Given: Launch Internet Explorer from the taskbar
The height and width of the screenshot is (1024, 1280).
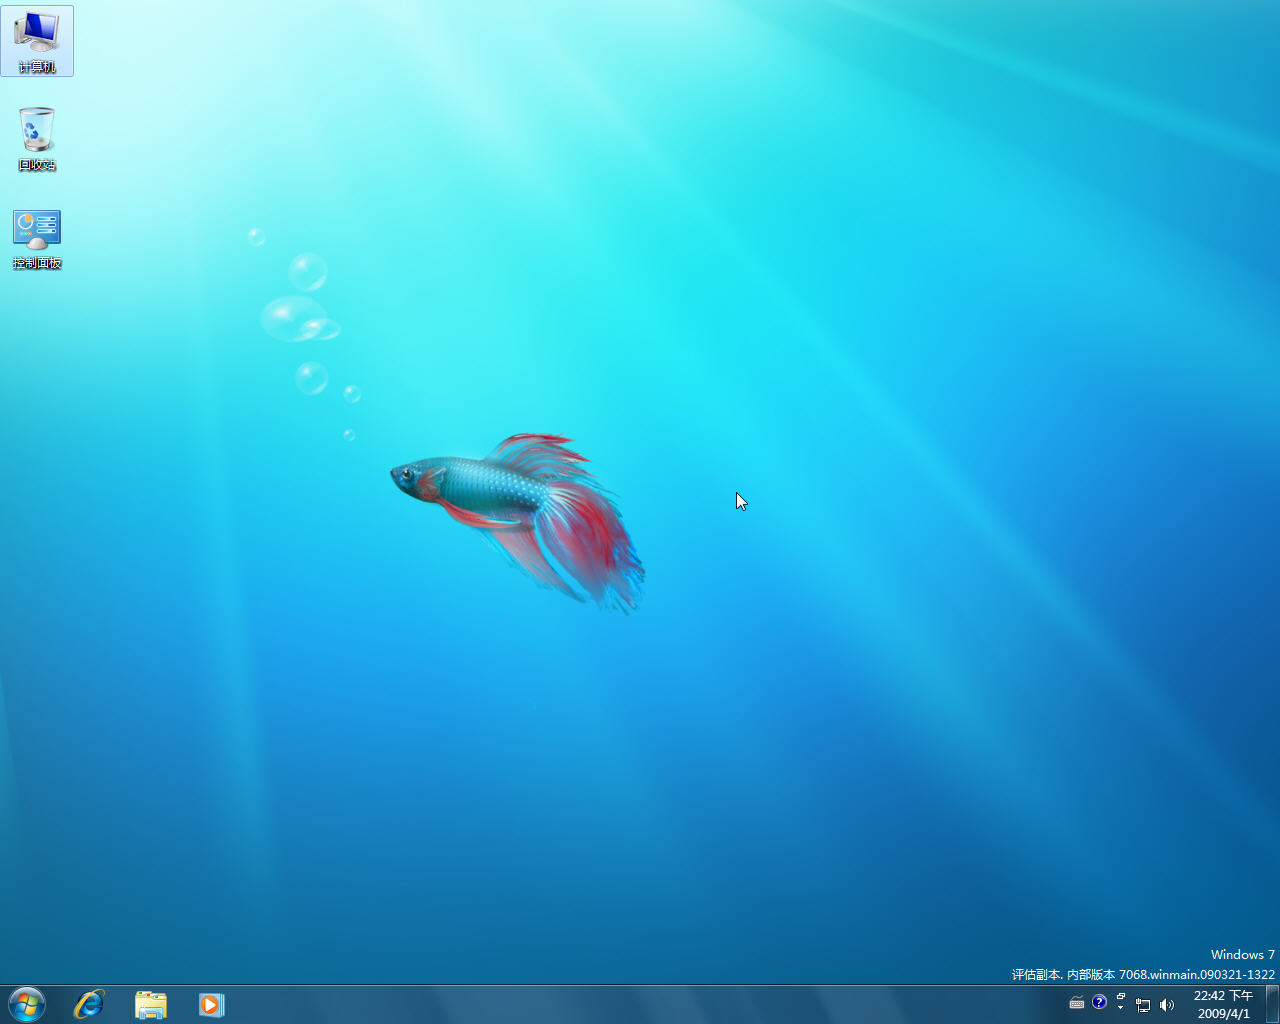Looking at the screenshot, I should (89, 1004).
